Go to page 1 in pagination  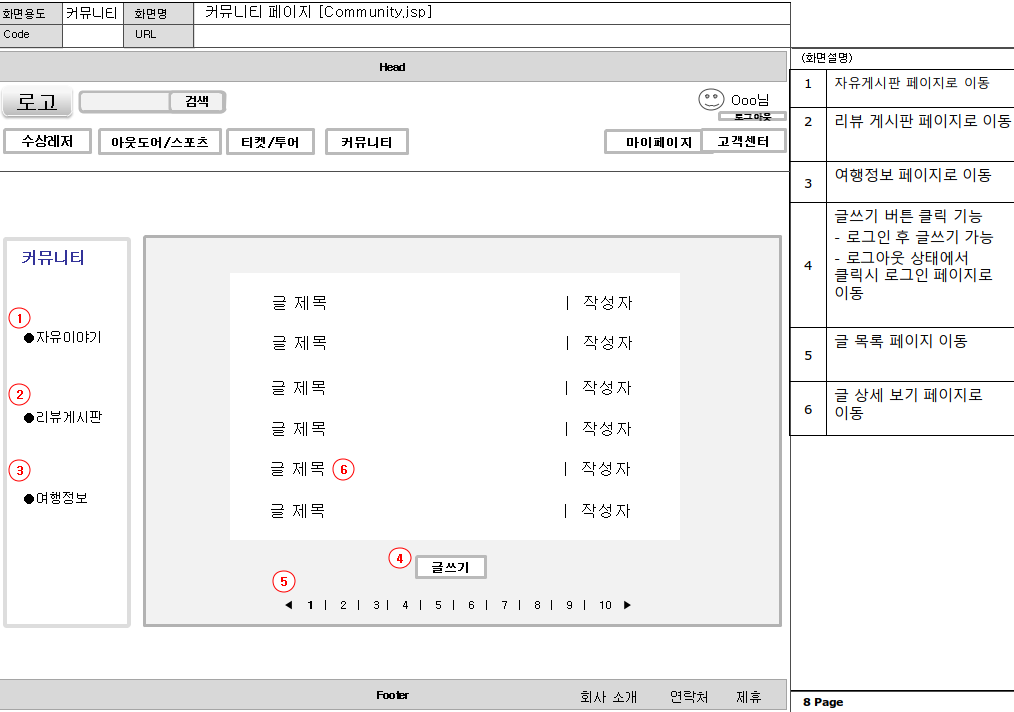tap(310, 605)
